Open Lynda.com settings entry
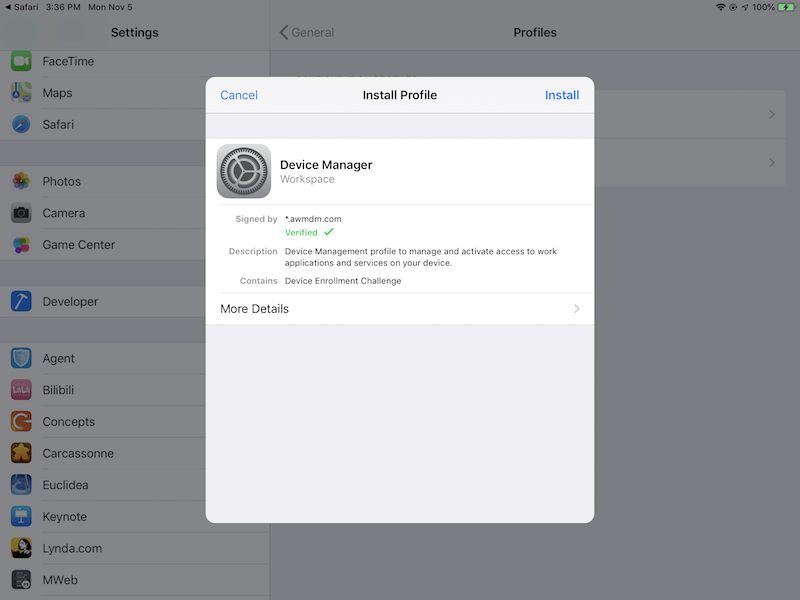The height and width of the screenshot is (600, 800). click(x=72, y=548)
